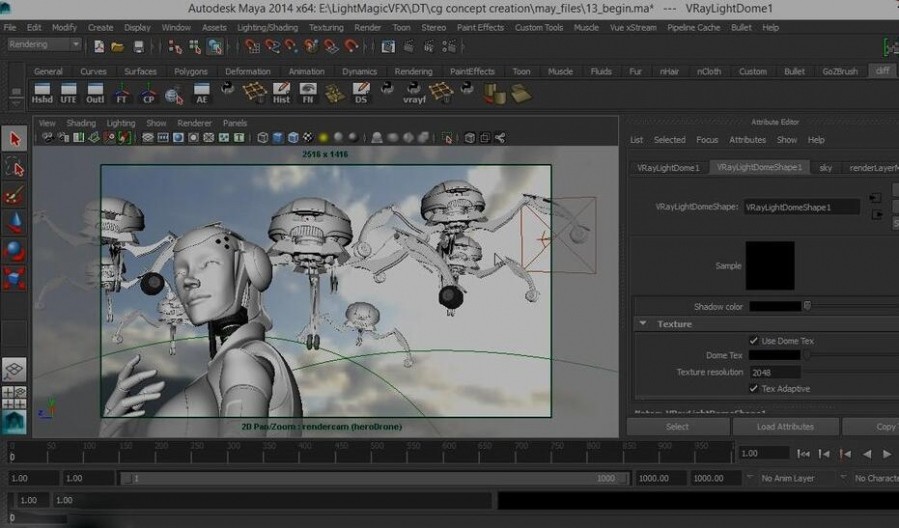Open the viewport Renderer menu
This screenshot has height=528, width=899.
tap(194, 123)
